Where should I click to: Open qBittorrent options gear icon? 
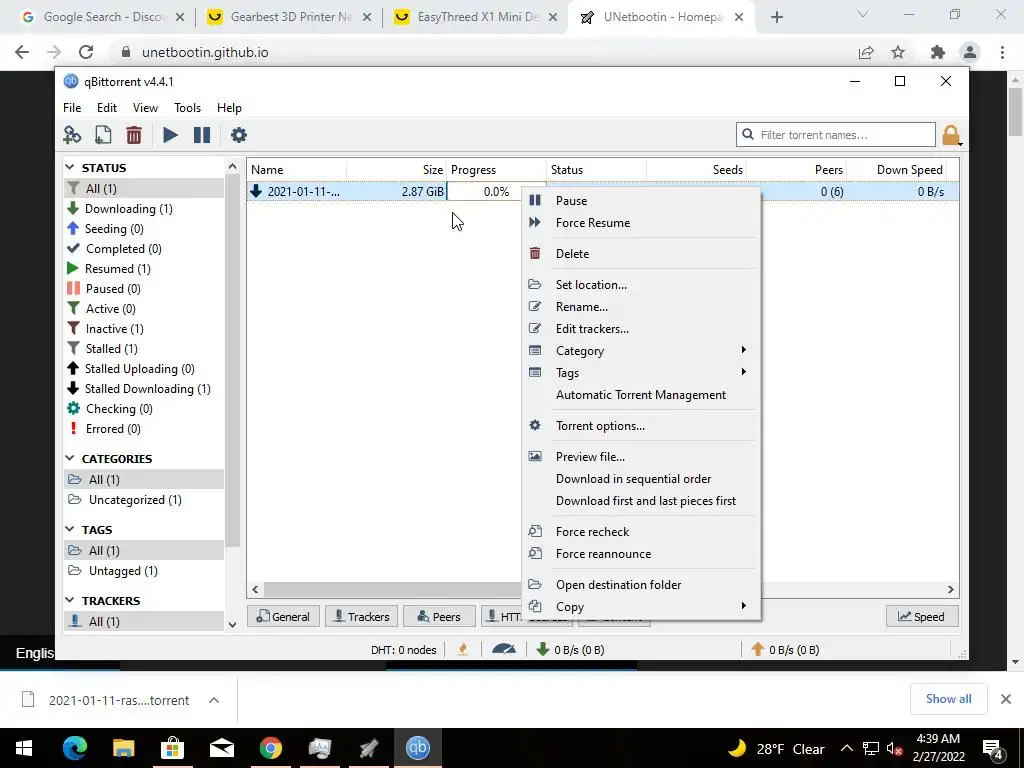[239, 135]
